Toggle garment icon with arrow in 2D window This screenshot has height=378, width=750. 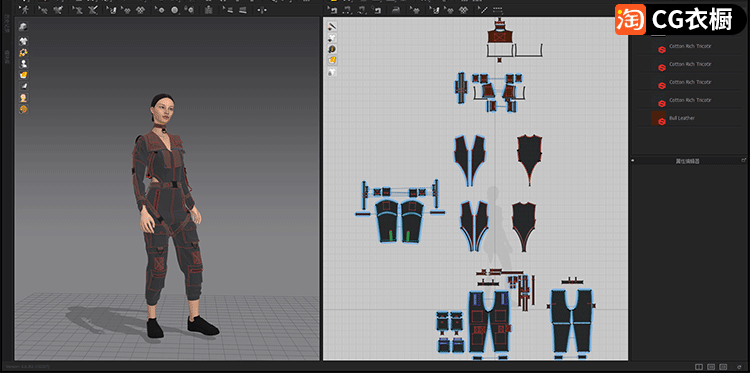point(331,38)
